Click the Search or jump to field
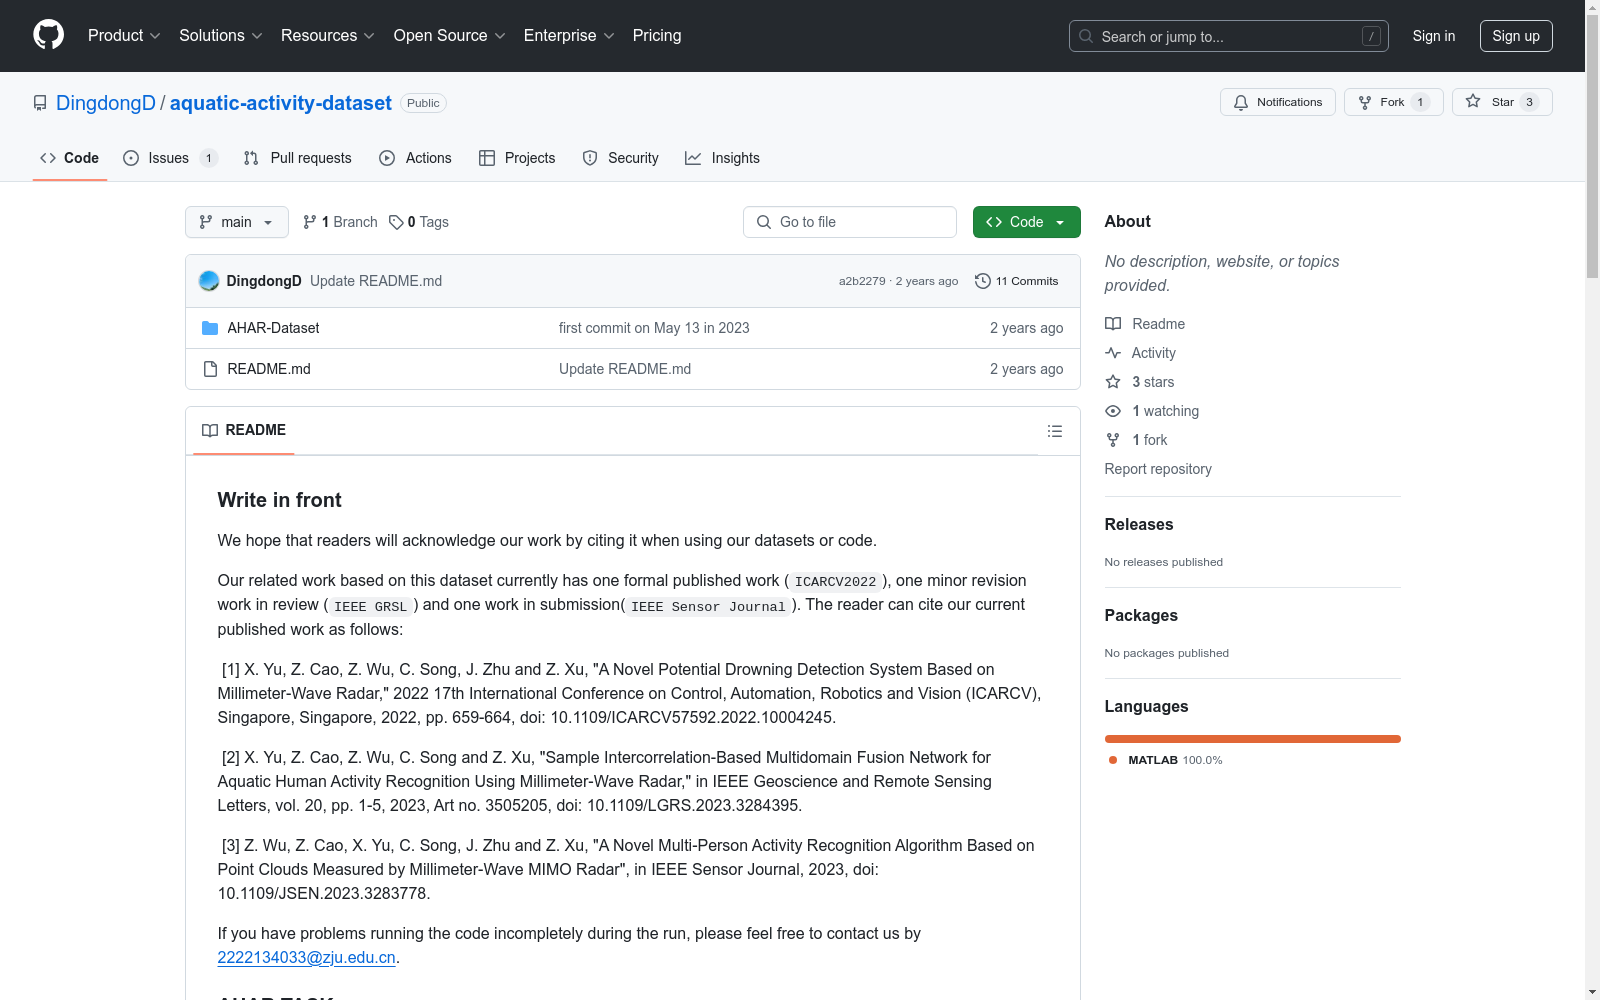Viewport: 1600px width, 1000px height. click(x=1229, y=36)
